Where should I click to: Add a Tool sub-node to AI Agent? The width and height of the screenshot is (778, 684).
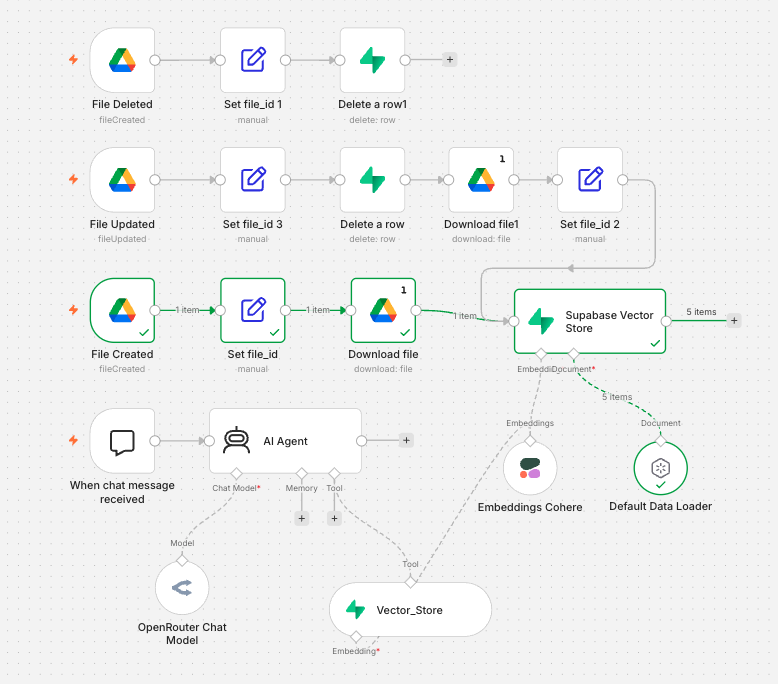tap(334, 518)
